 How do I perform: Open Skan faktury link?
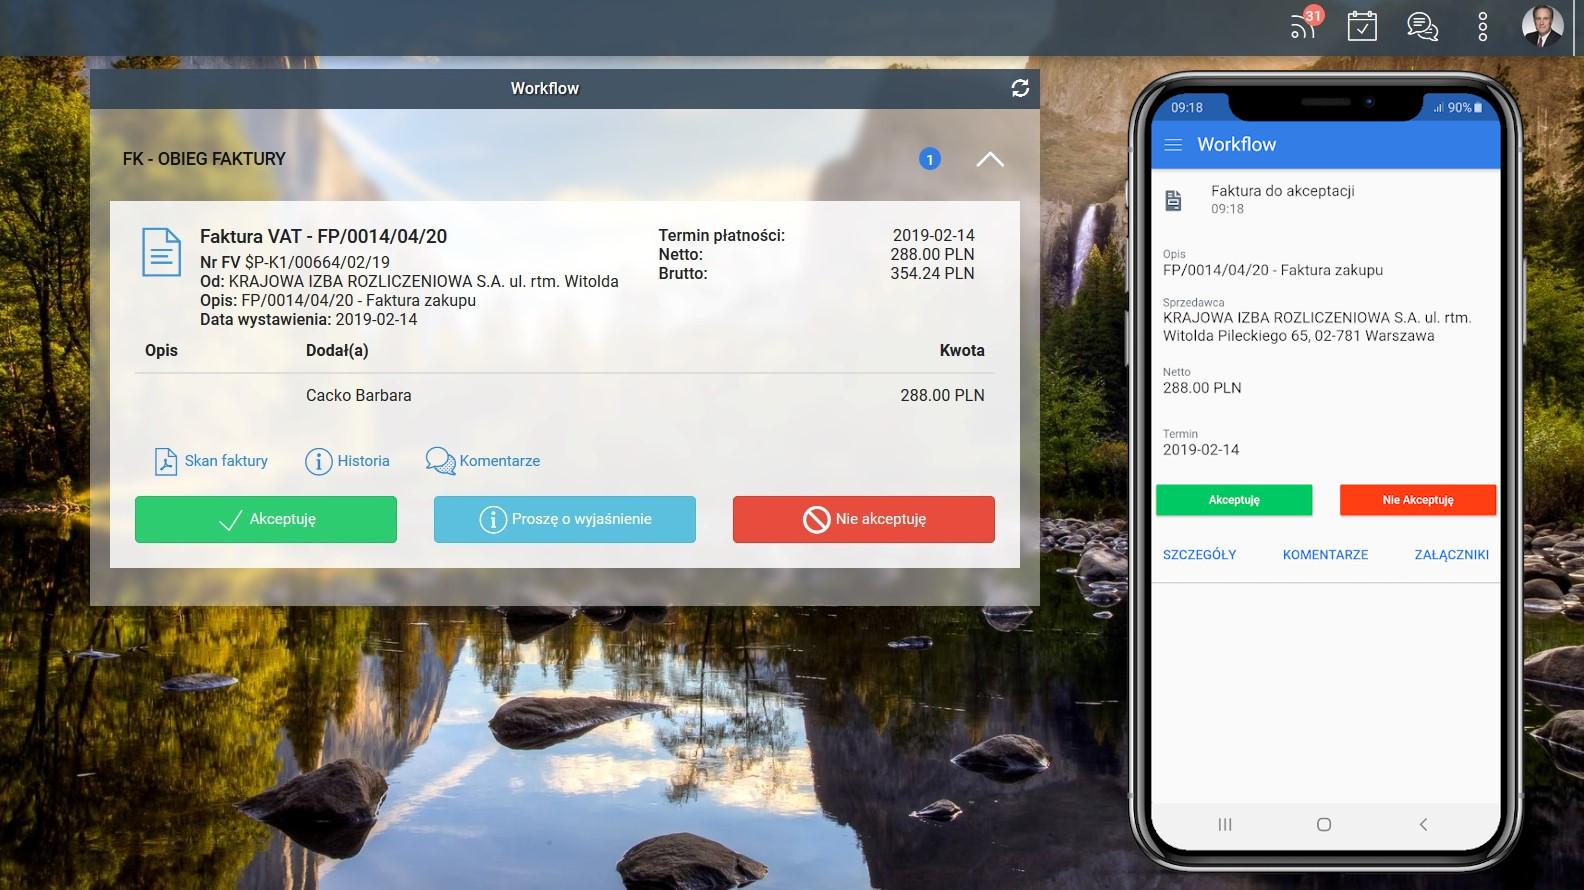click(226, 461)
